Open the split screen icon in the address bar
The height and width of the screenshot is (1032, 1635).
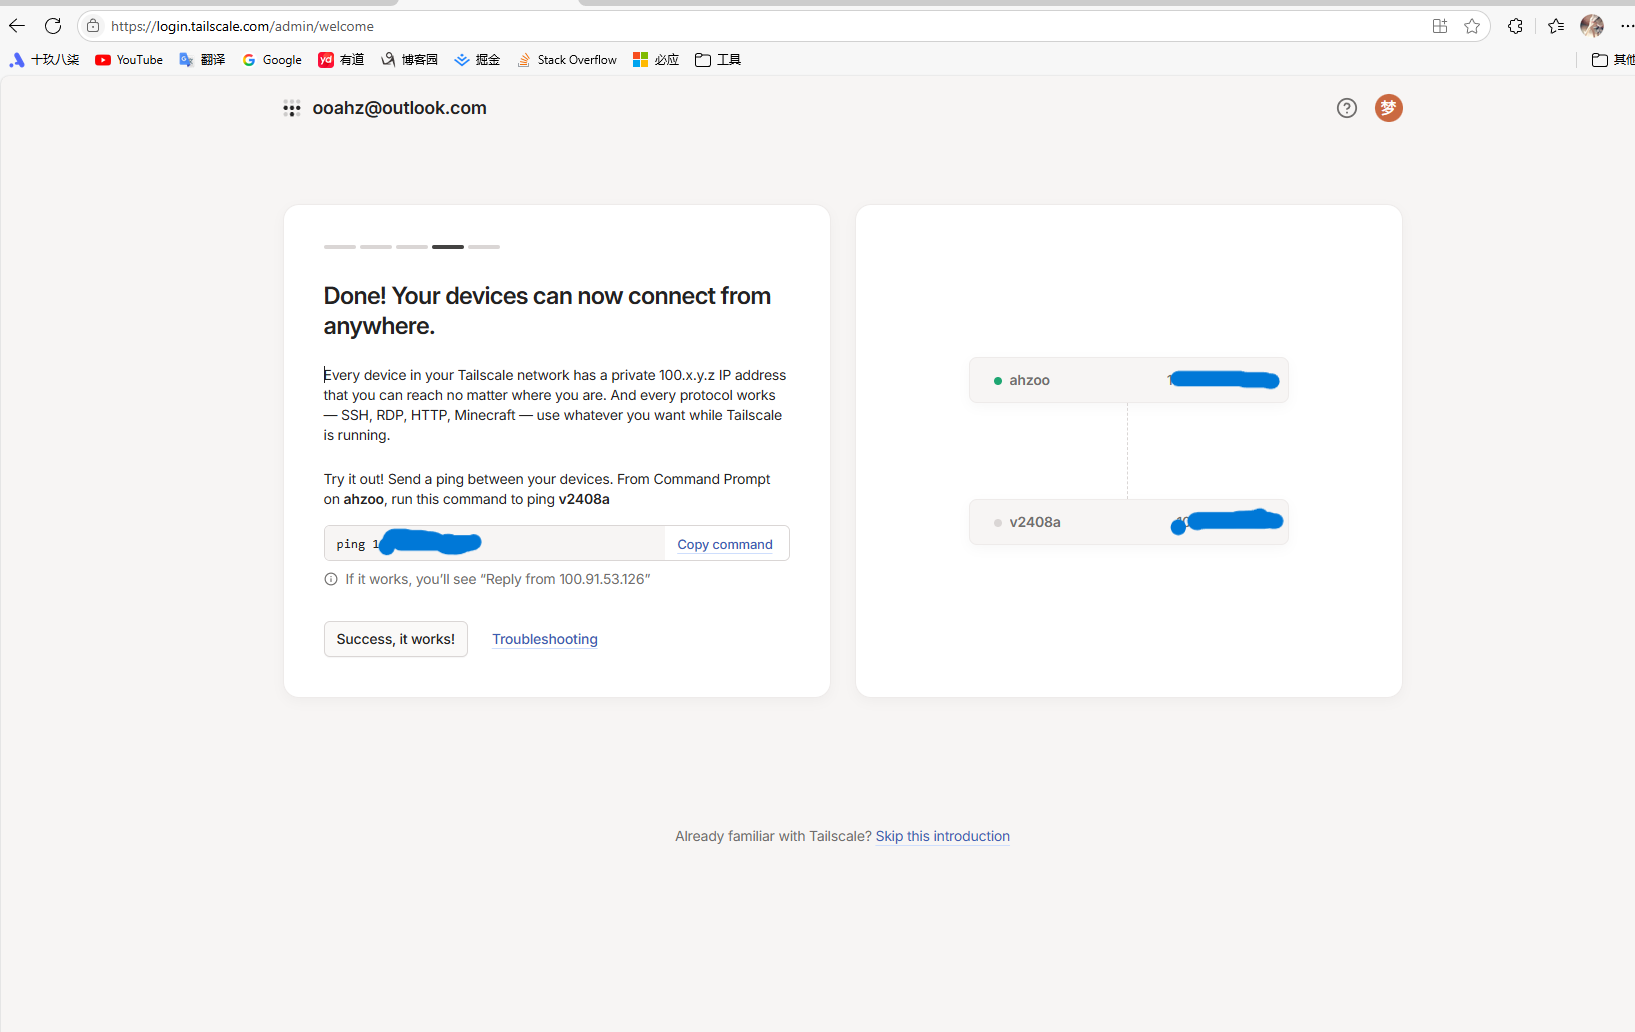pos(1440,26)
